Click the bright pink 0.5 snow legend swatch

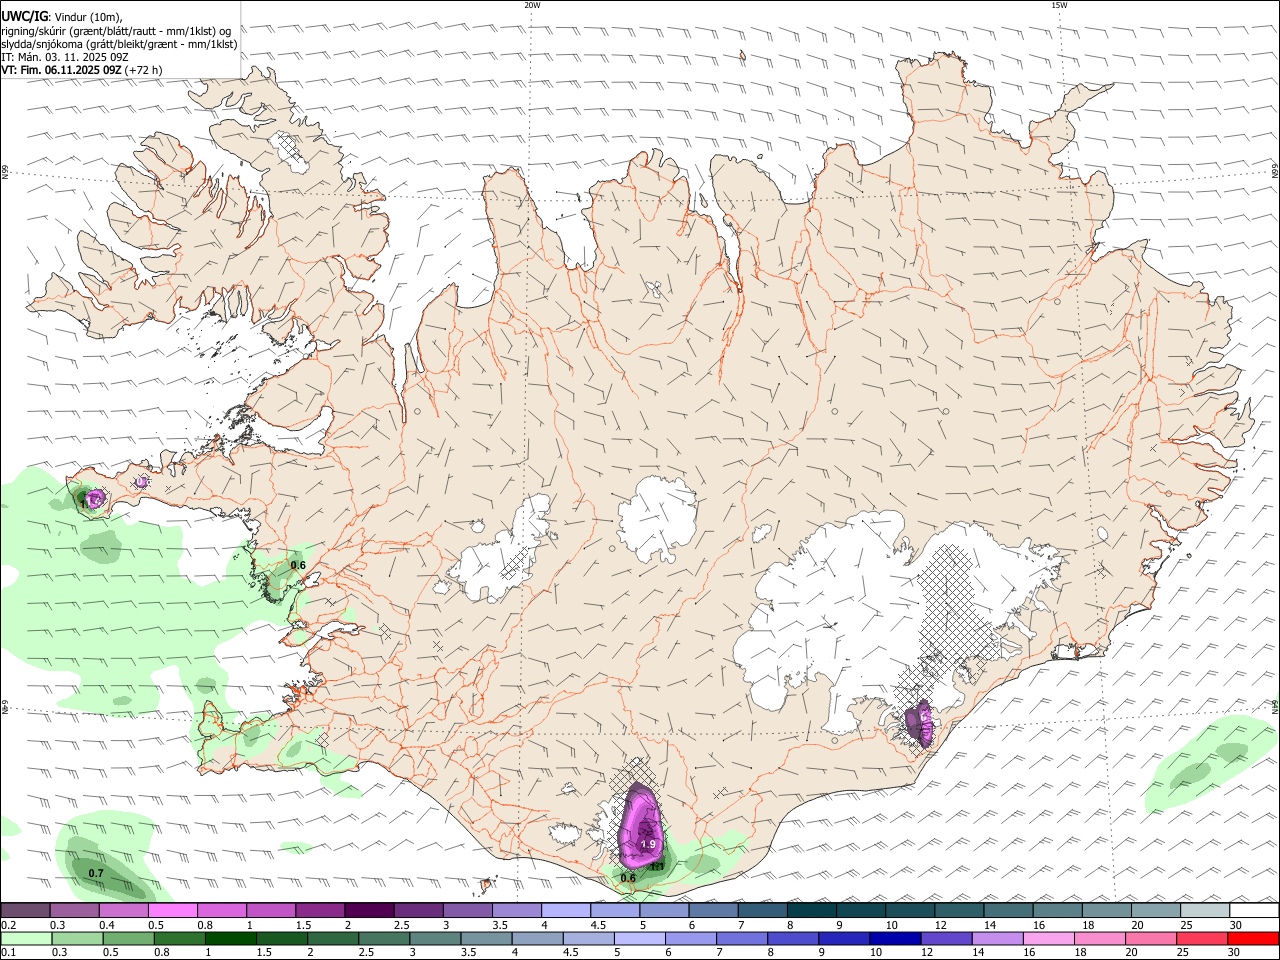tap(172, 910)
